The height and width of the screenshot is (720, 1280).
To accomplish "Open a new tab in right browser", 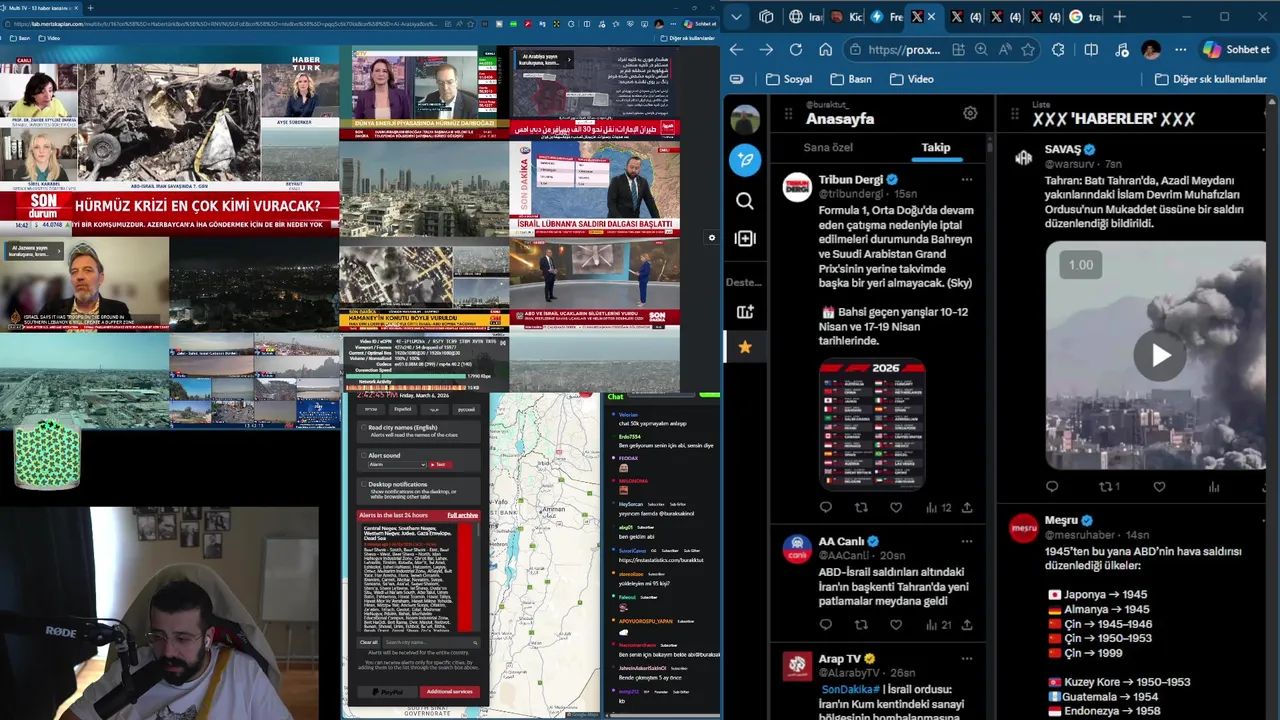I will (x=1119, y=16).
